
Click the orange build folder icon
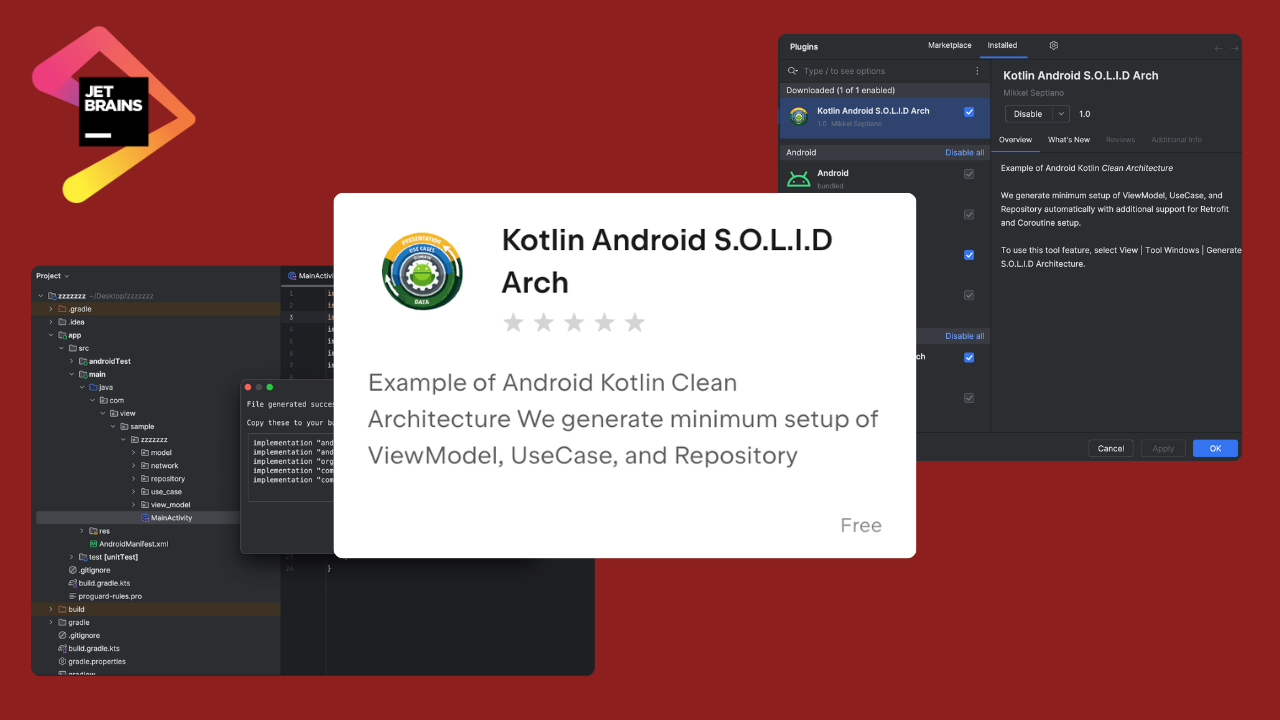pos(62,609)
